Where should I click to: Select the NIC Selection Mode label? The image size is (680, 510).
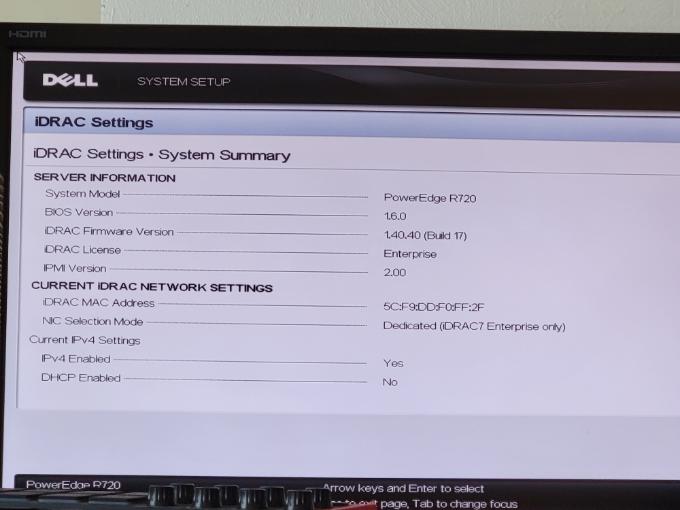tap(93, 322)
